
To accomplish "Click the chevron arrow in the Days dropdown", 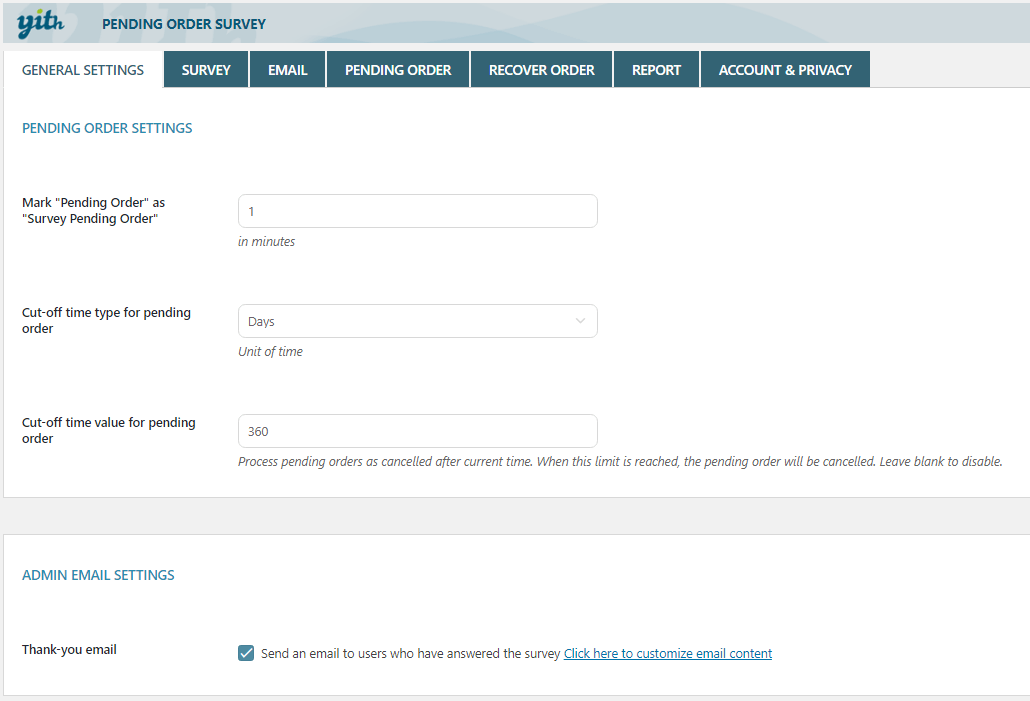I will pyautogui.click(x=580, y=321).
